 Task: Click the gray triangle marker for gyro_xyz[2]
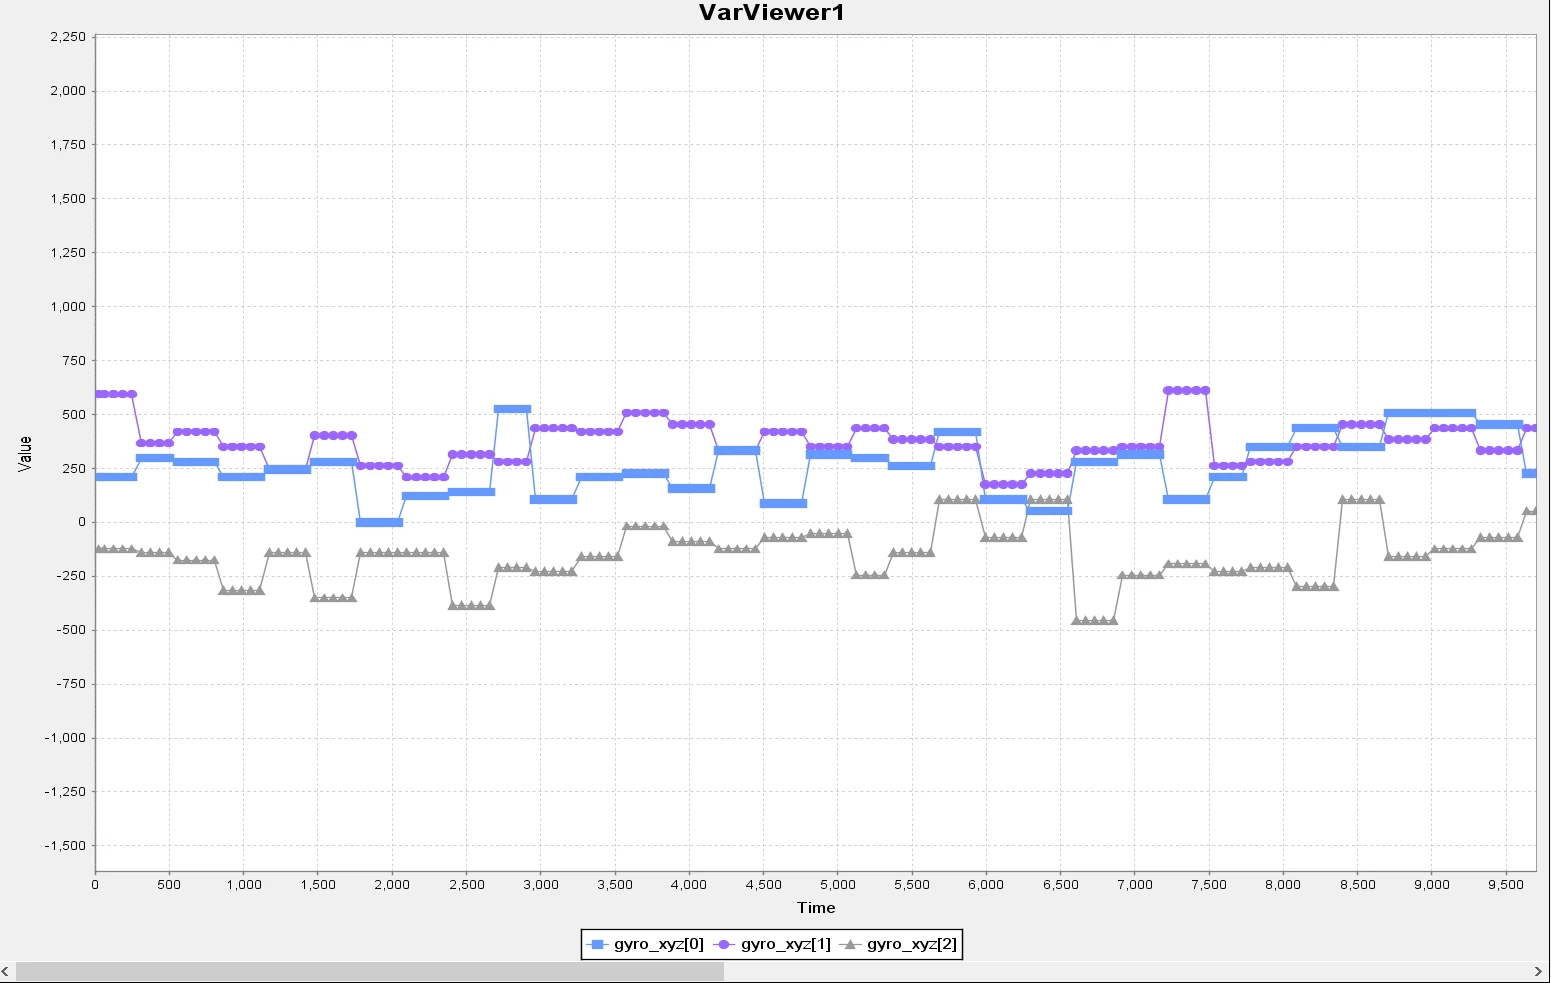point(850,944)
